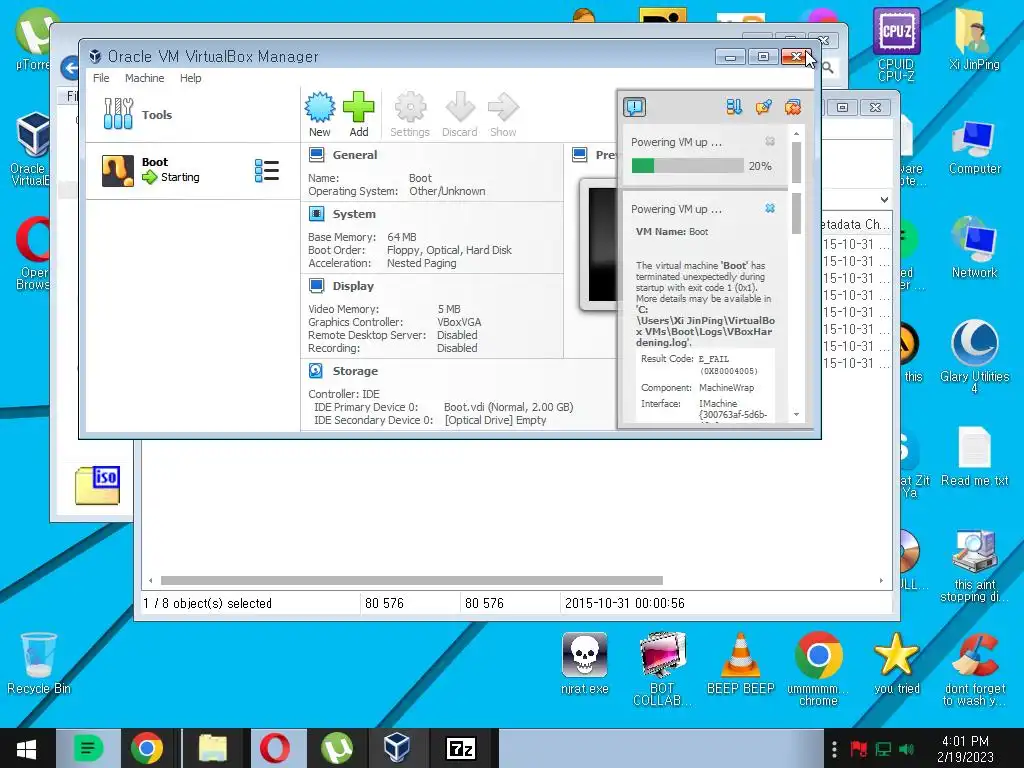This screenshot has width=1024, height=768.
Task: Click the Metadata Ch... column header
Action: [855, 224]
